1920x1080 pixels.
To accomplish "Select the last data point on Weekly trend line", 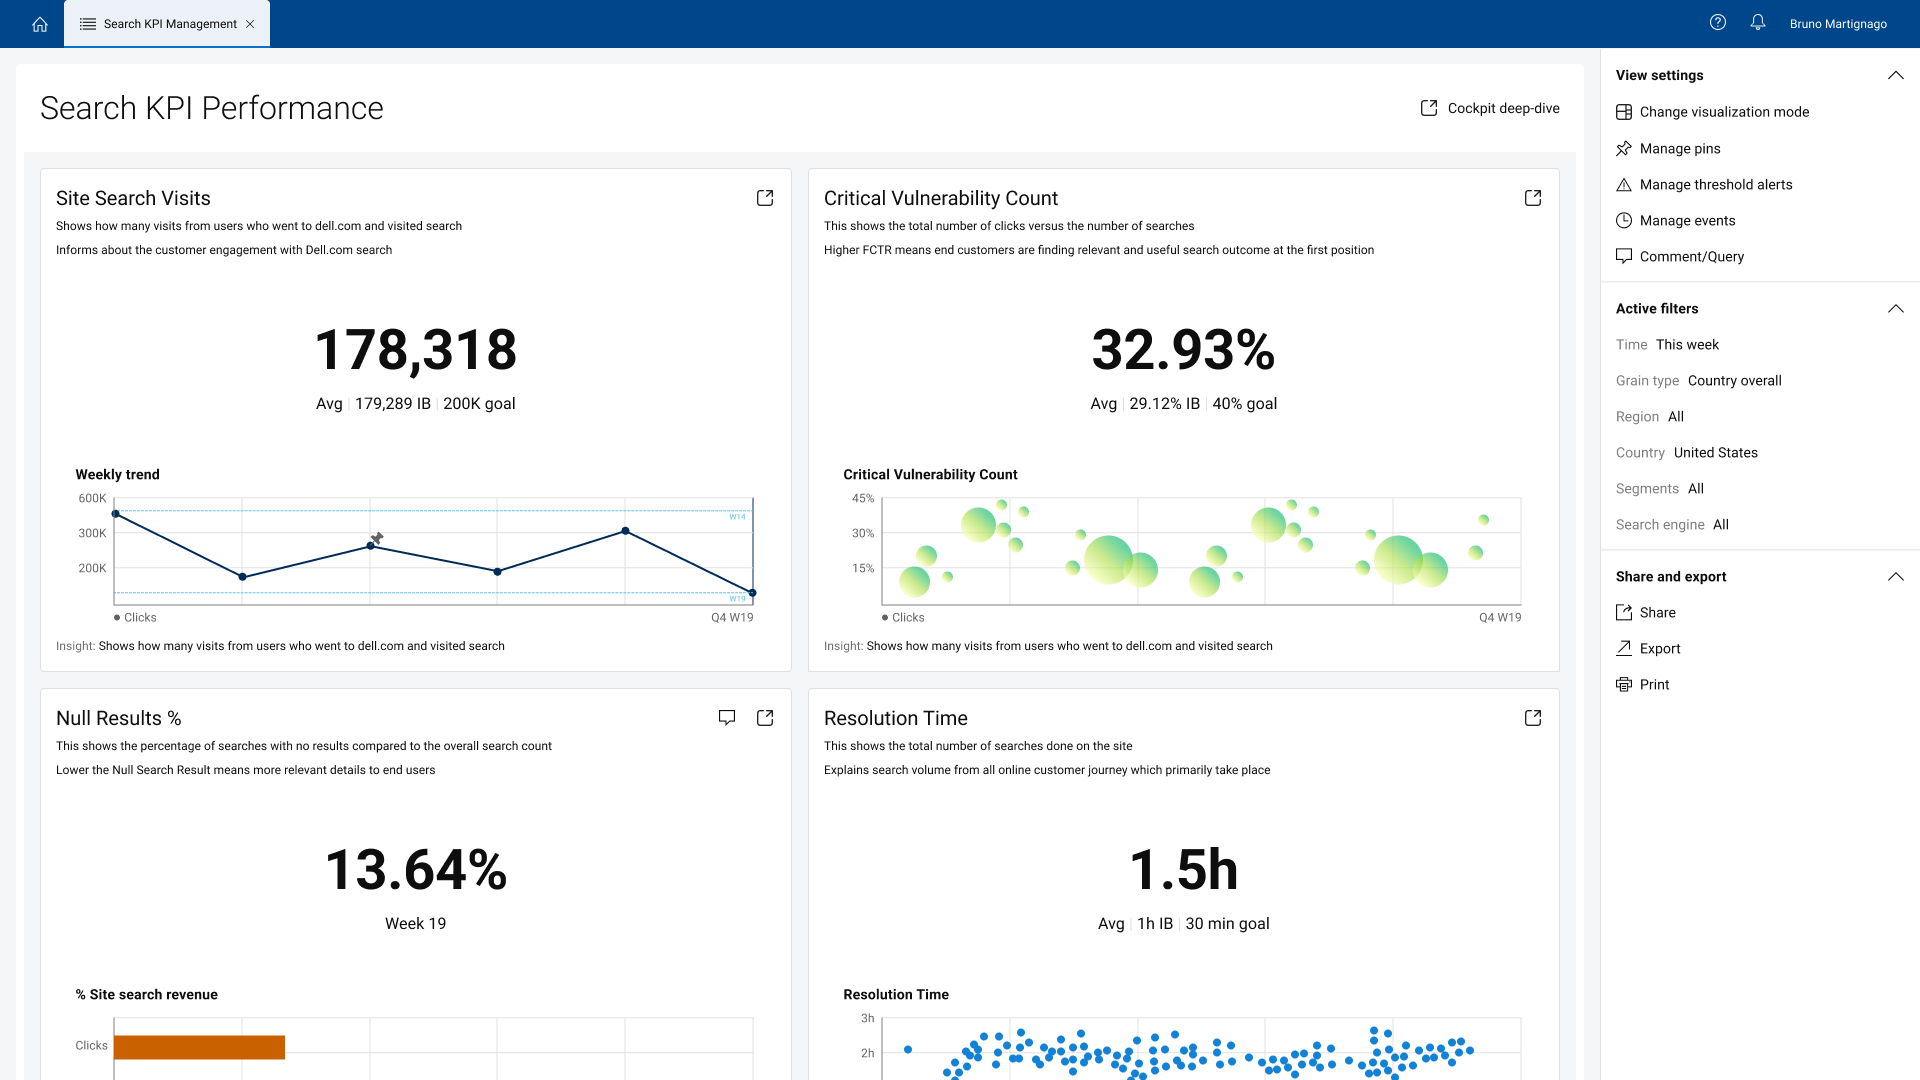I will tap(753, 593).
